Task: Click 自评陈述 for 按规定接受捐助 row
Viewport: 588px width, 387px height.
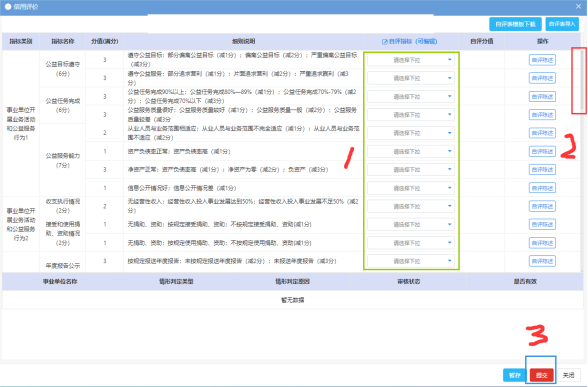Action: click(542, 224)
